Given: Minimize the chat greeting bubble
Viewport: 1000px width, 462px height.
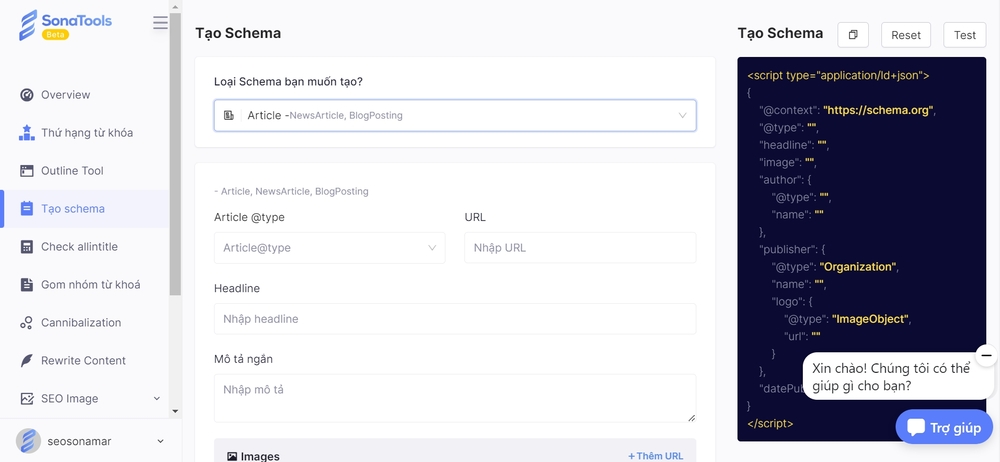Looking at the screenshot, I should tap(986, 355).
